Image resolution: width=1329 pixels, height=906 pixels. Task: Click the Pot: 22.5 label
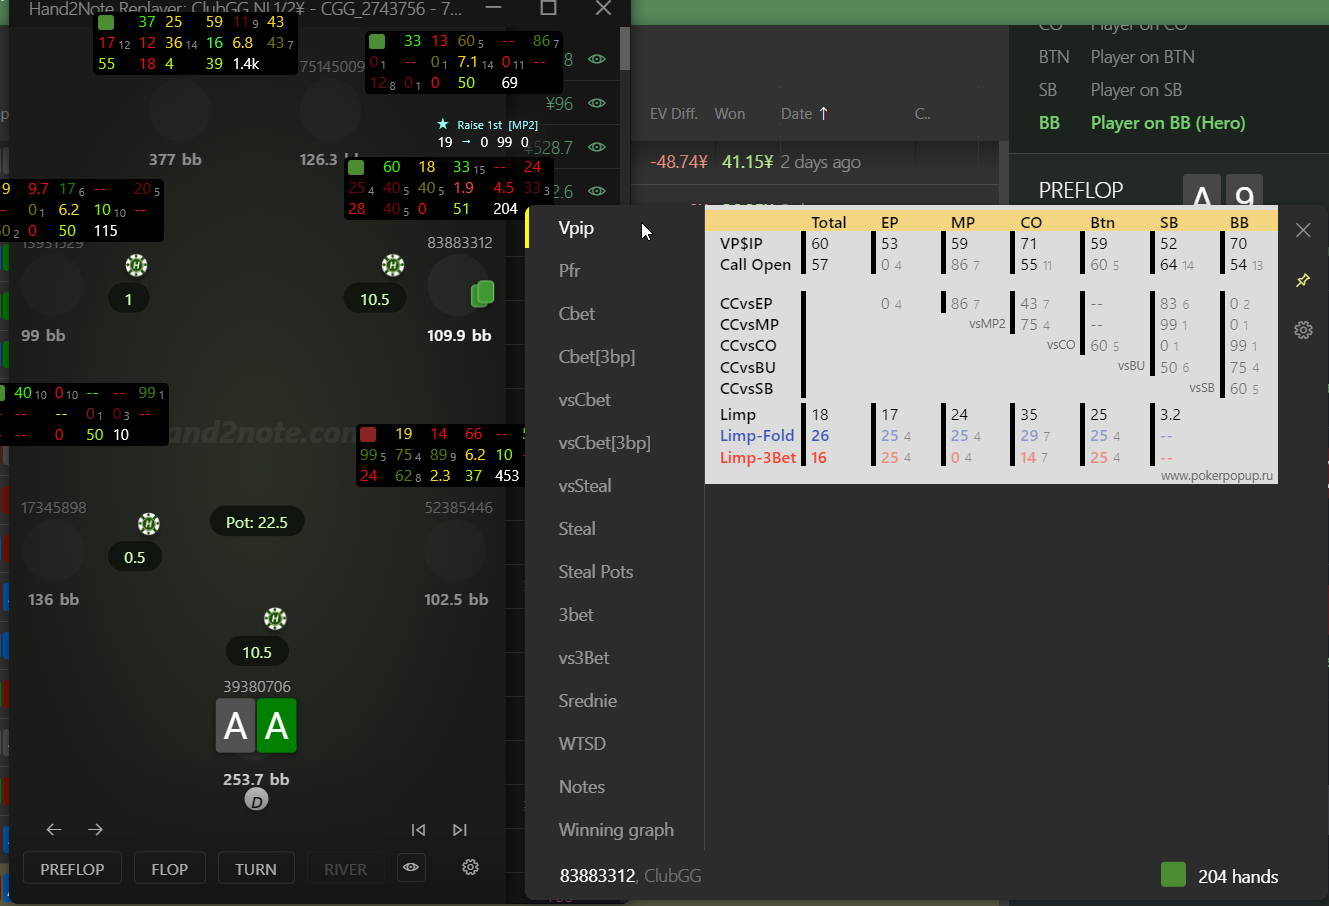click(x=257, y=522)
